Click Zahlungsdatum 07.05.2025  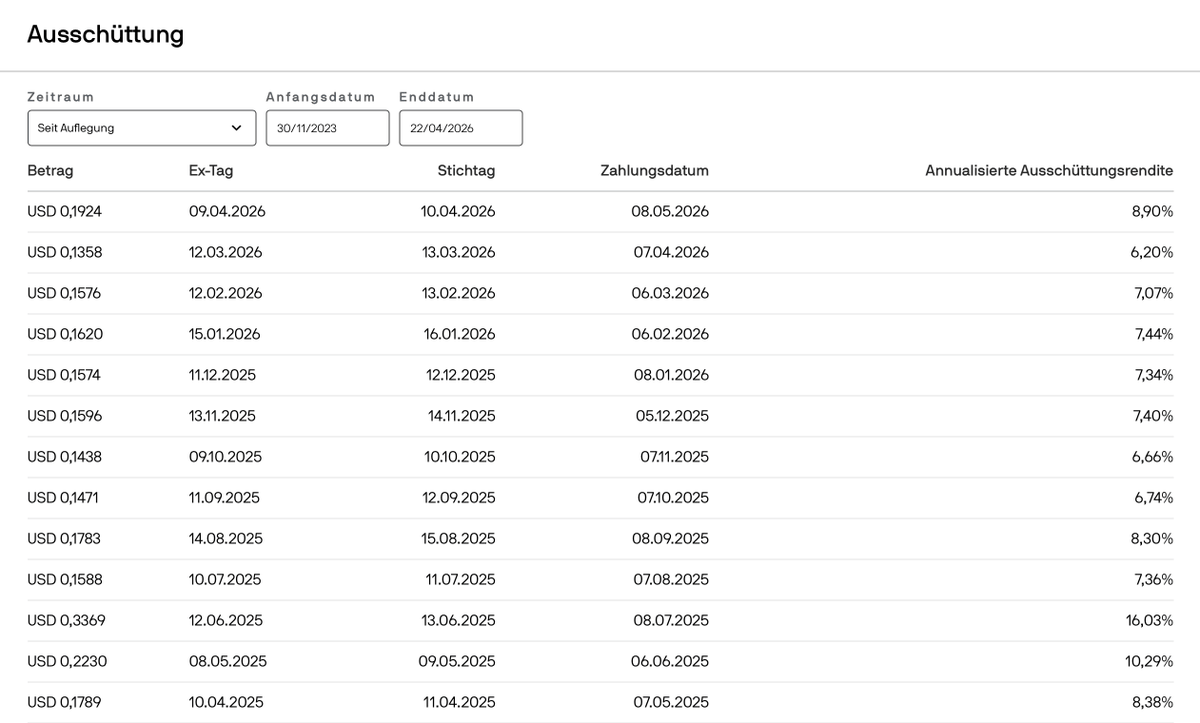[671, 703]
